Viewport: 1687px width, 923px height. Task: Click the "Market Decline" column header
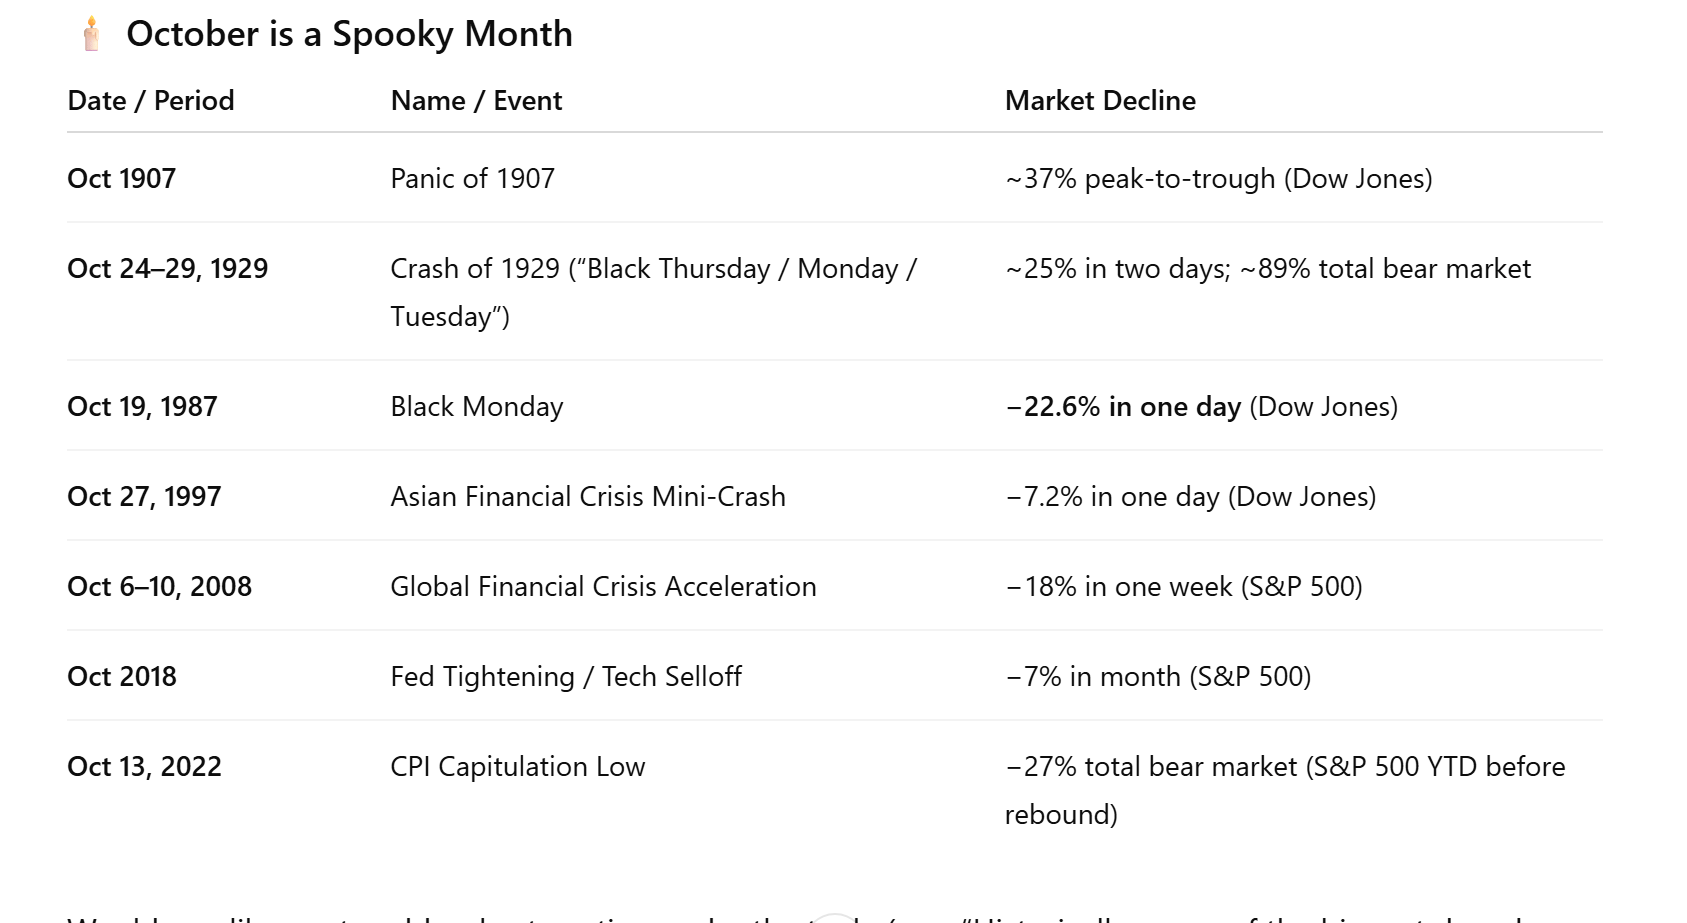(1100, 101)
